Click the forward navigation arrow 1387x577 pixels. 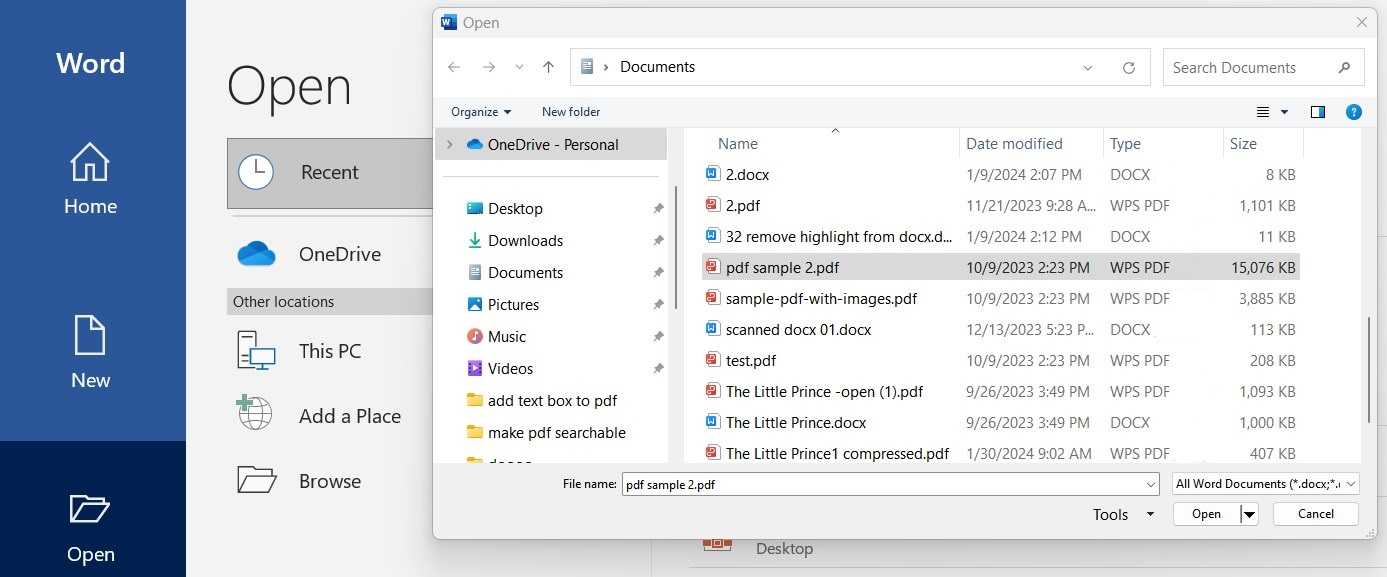[x=488, y=66]
